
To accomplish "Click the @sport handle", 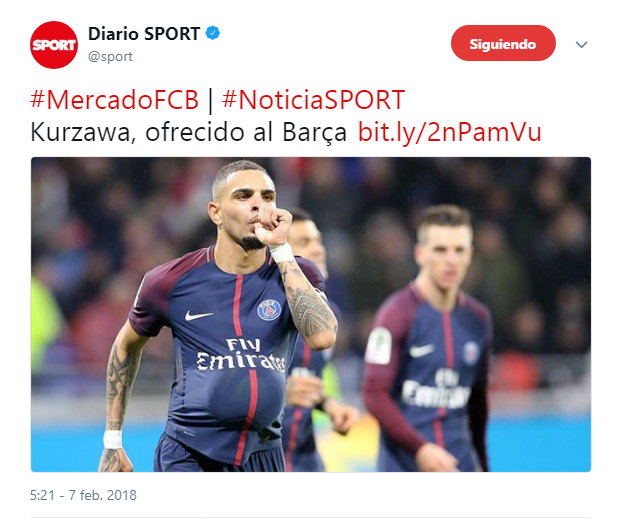I will click(x=110, y=57).
